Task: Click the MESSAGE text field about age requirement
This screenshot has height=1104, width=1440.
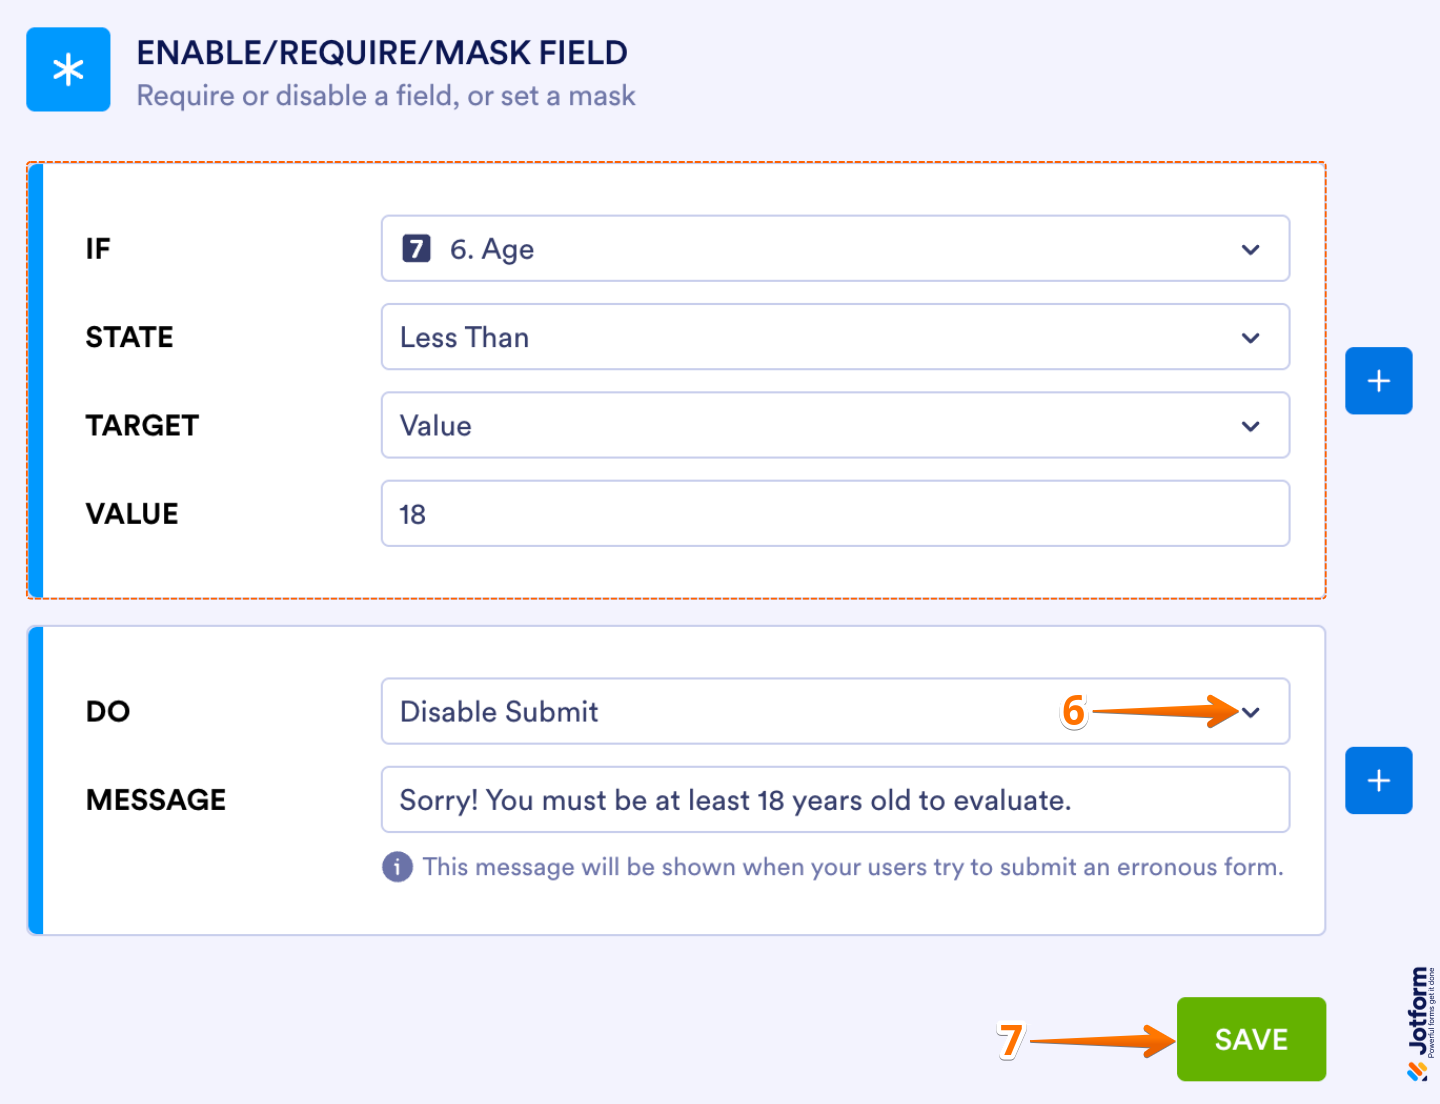Action: point(835,799)
